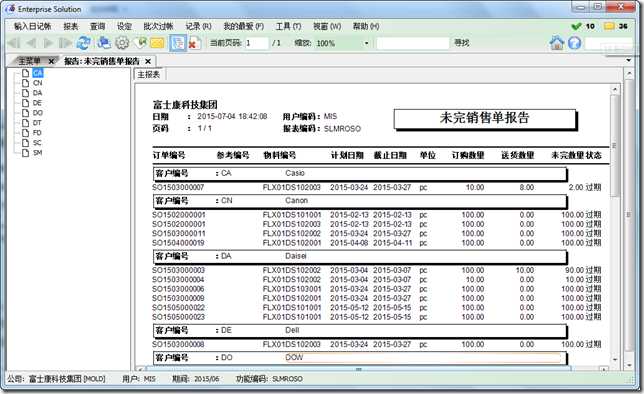Send report by the yellow envelope icon
Screen dimensions: 644x394
point(157,43)
